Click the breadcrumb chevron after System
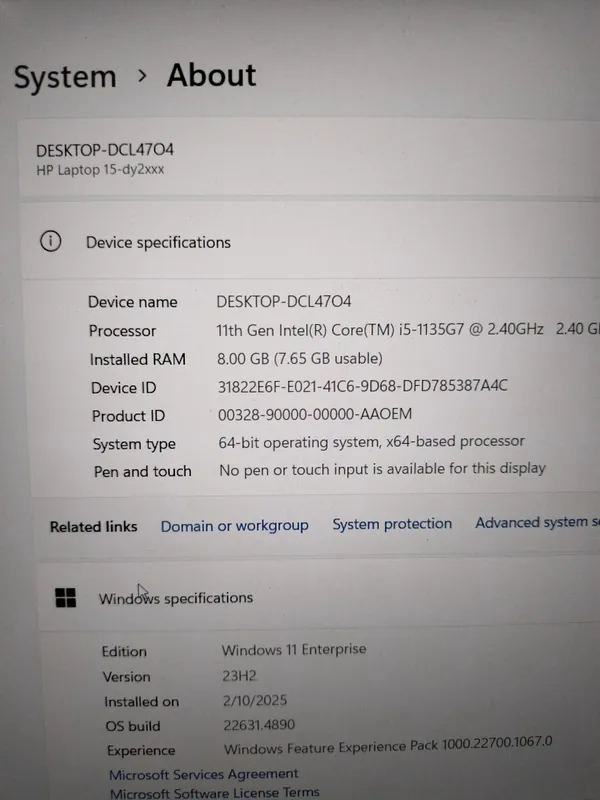 [141, 76]
